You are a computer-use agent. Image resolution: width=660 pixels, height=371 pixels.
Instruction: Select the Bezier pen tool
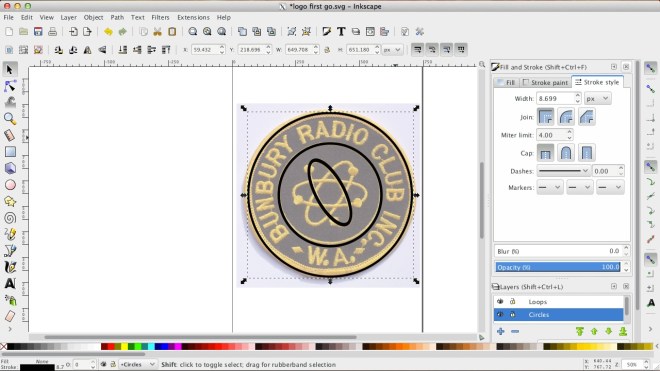(x=10, y=251)
